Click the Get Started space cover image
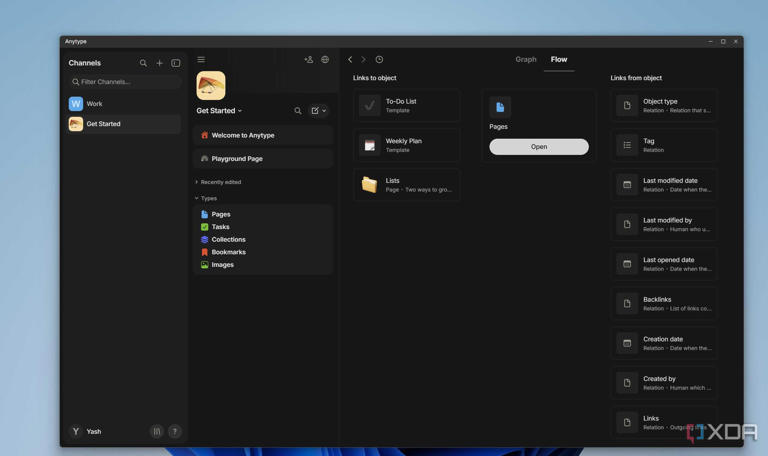This screenshot has height=456, width=768. pyautogui.click(x=211, y=85)
